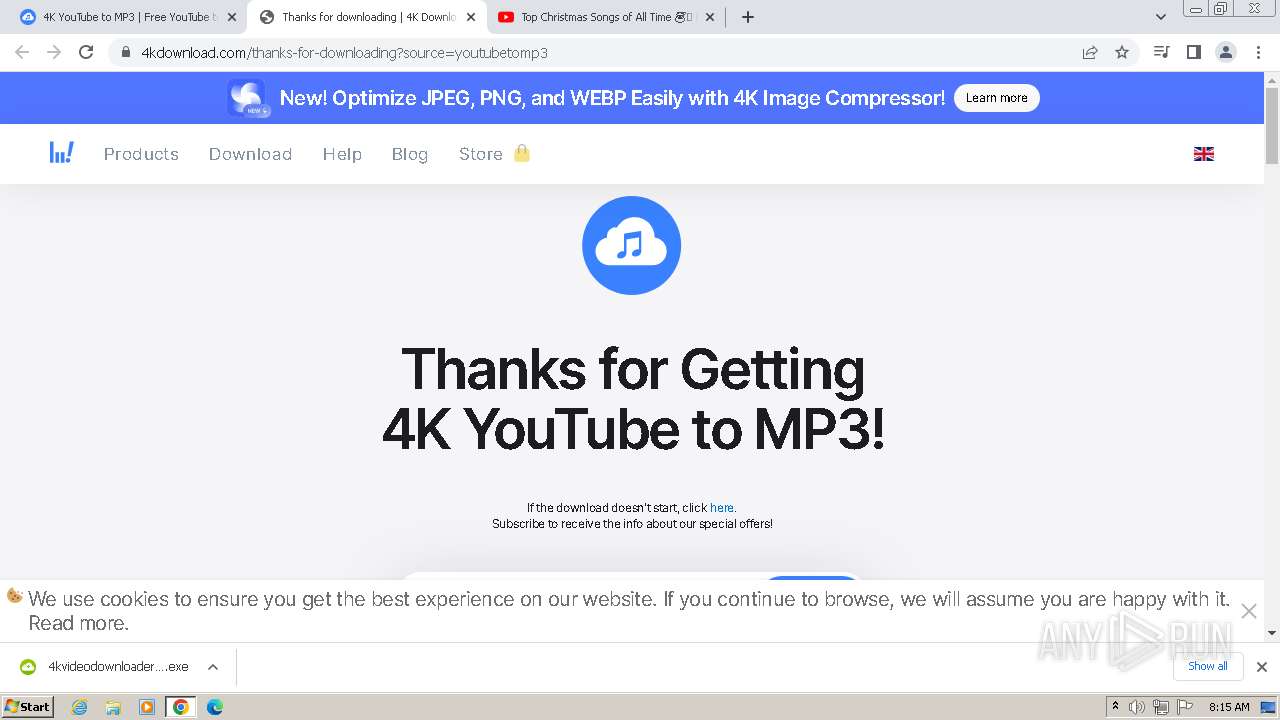This screenshot has width=1280, height=720.
Task: View site information lock icon
Action: tap(125, 52)
